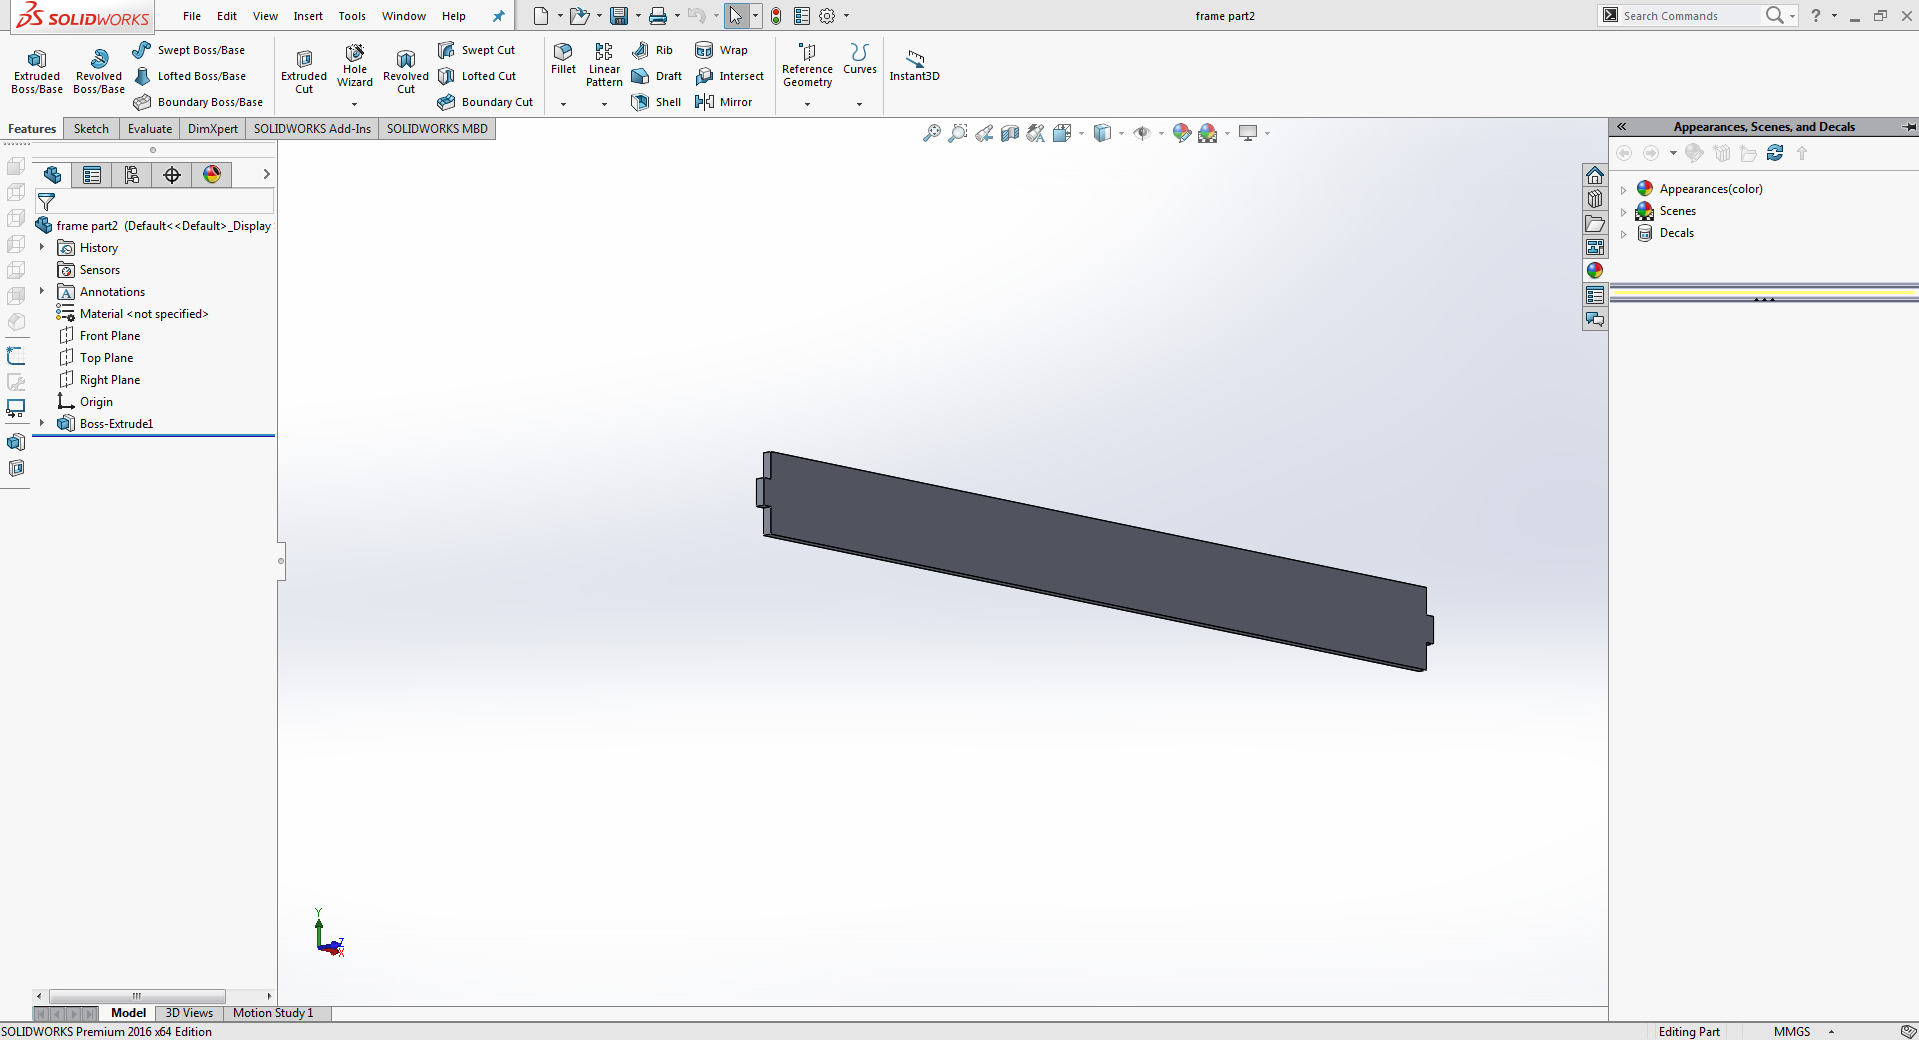The width and height of the screenshot is (1919, 1040).
Task: Select the Extruded Cut tool
Action: click(x=304, y=72)
